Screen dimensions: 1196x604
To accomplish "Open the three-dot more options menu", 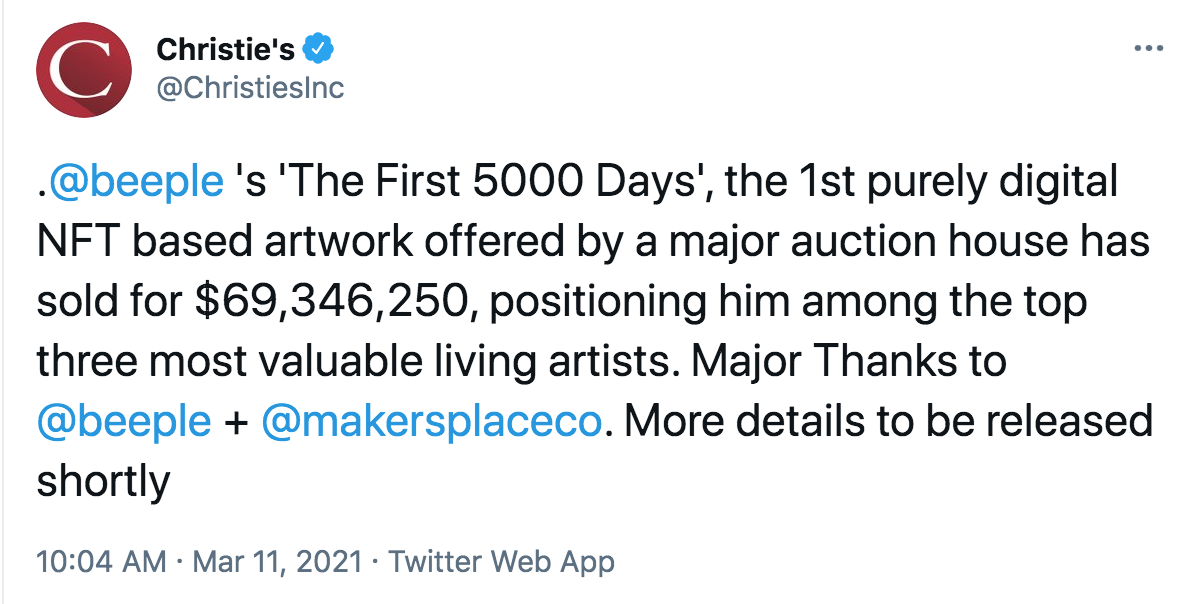I will (x=1148, y=49).
